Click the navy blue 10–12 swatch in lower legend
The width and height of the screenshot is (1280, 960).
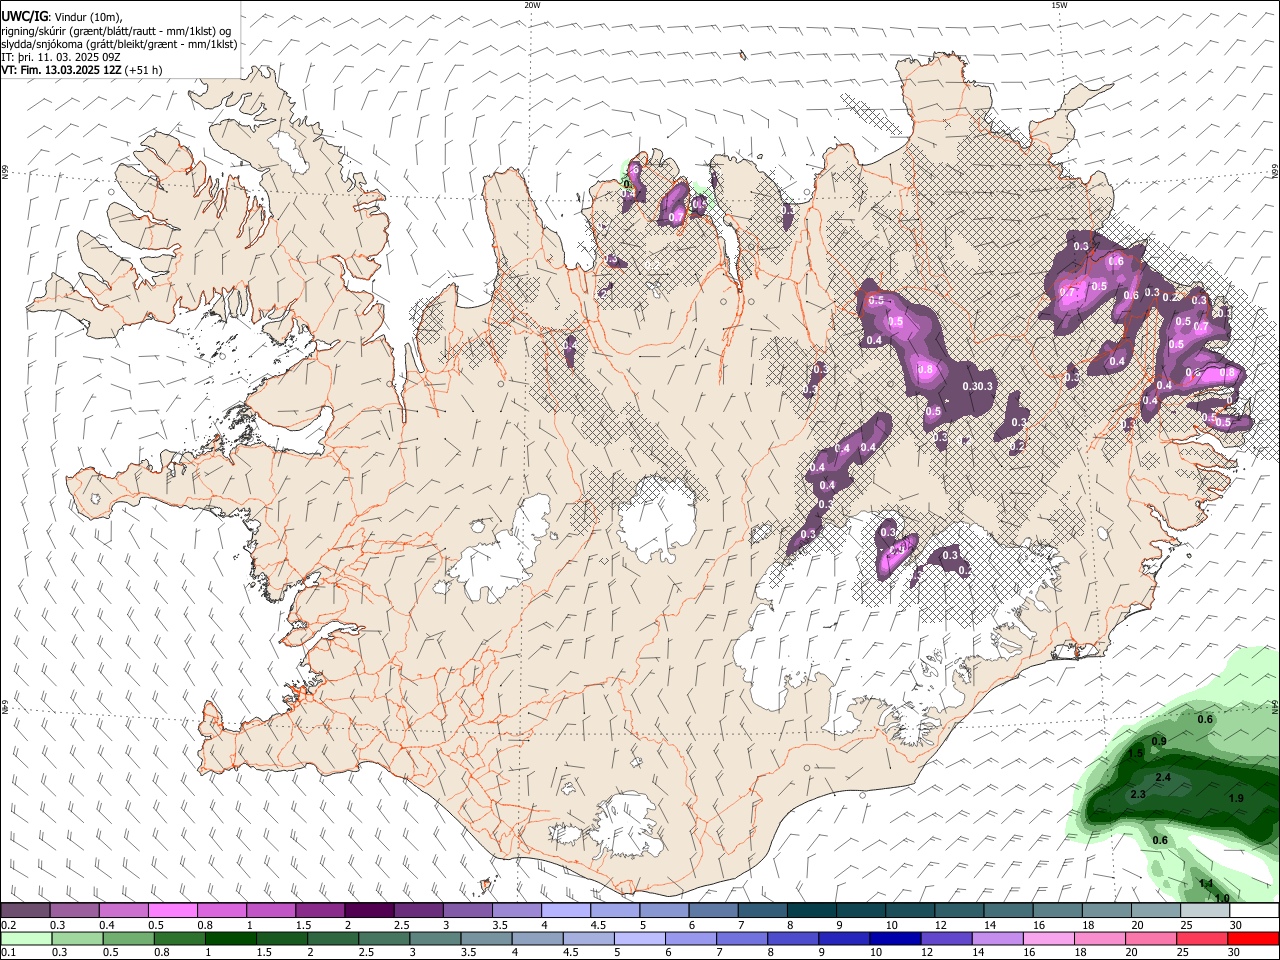coord(895,939)
